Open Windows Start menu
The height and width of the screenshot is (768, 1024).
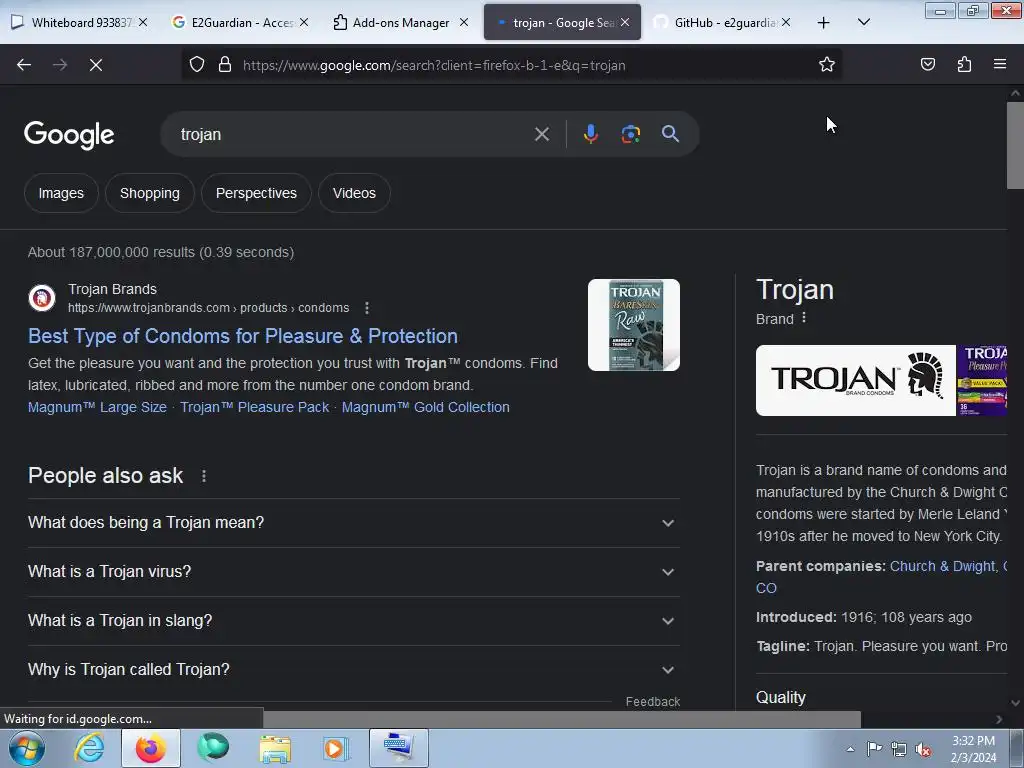[x=26, y=748]
